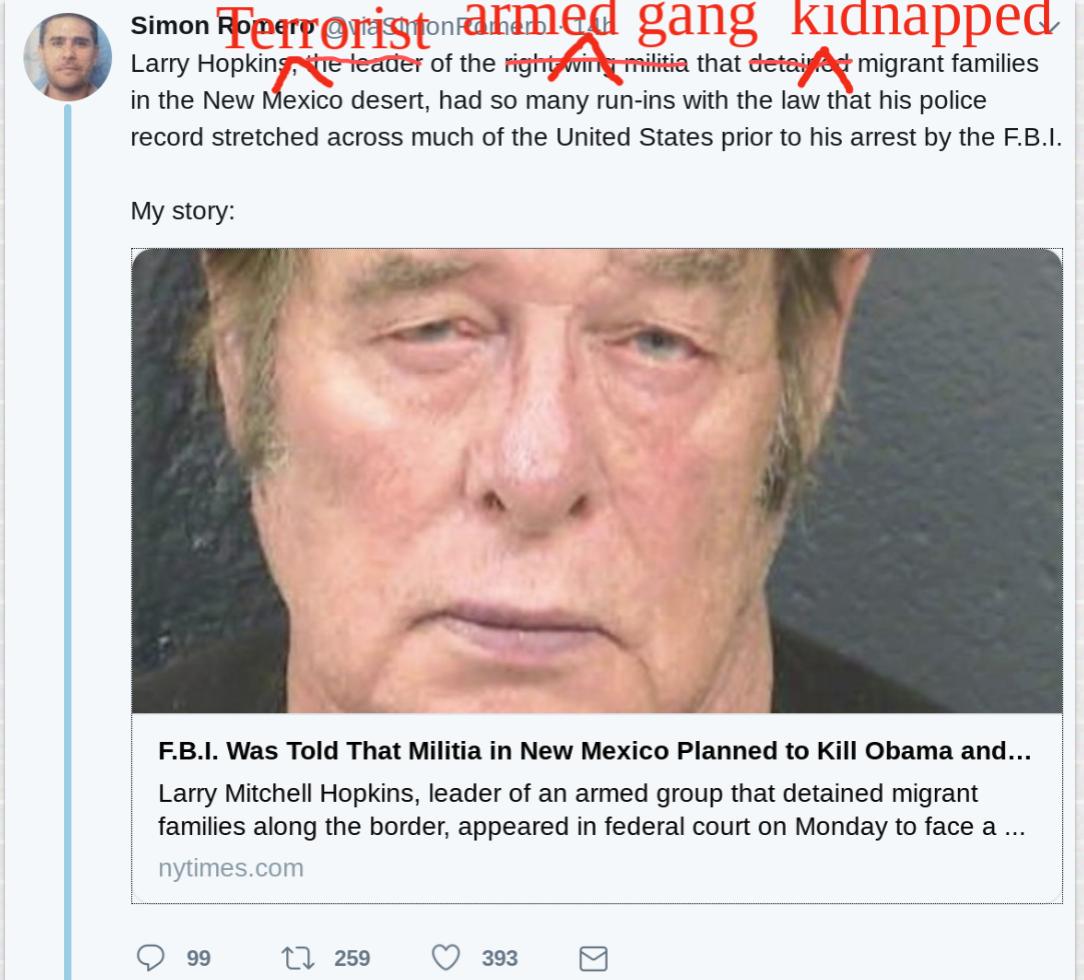Screen dimensions: 1084x980
Task: Visit the nytimes.com source link
Action: [x=231, y=868]
